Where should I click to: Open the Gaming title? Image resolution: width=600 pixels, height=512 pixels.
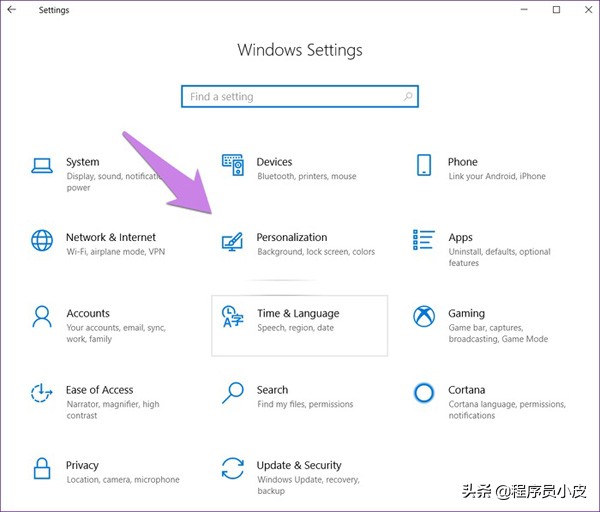click(x=466, y=313)
